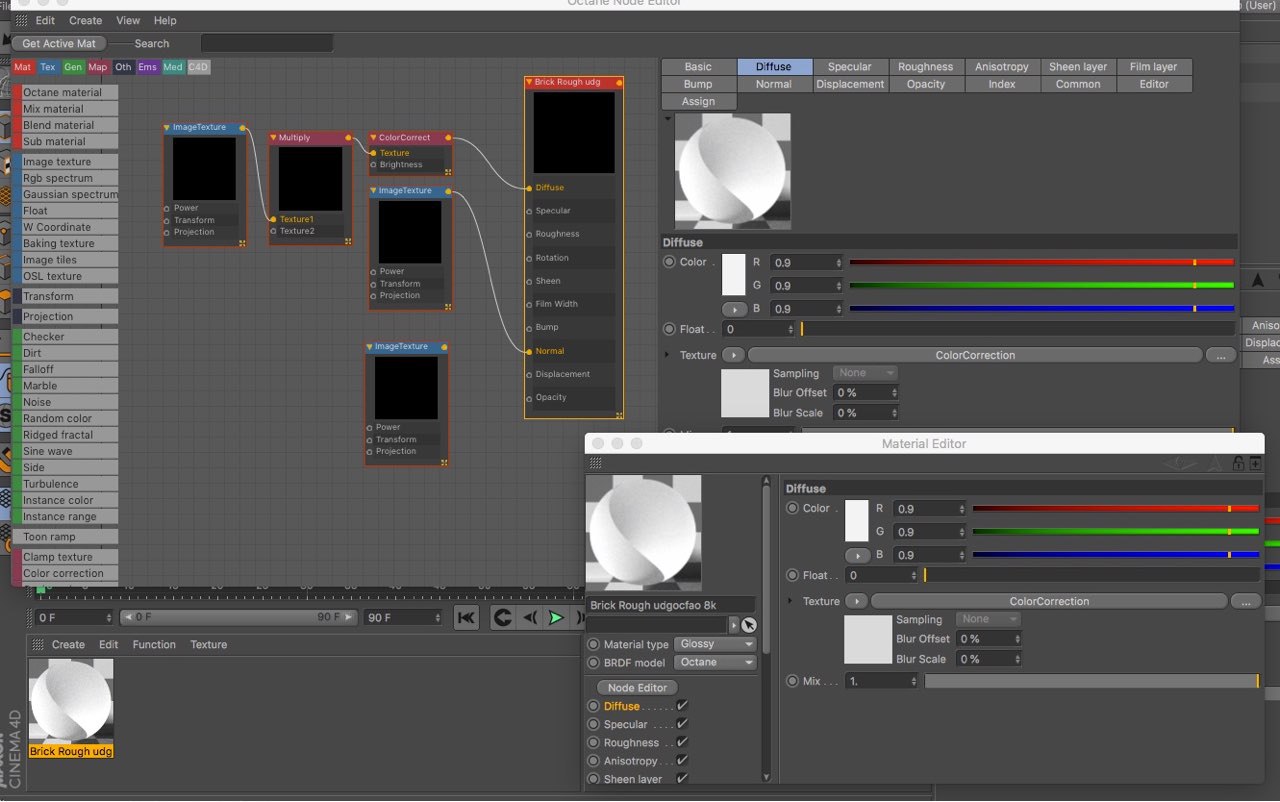Collapse the first ImageTexture node left of Multiply
This screenshot has width=1280, height=802.
(167, 128)
